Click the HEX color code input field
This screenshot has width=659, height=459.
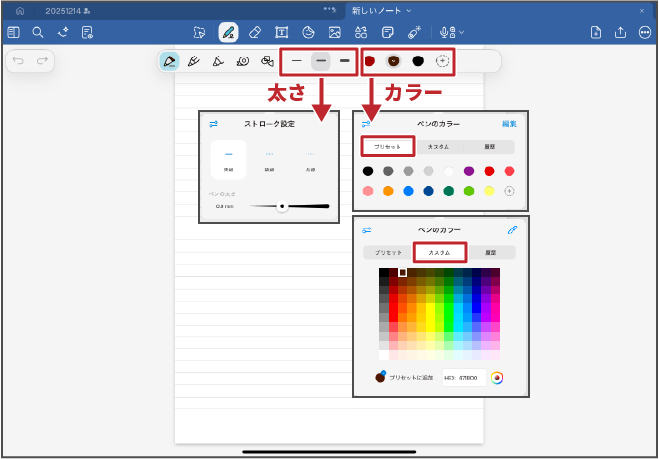pos(464,377)
